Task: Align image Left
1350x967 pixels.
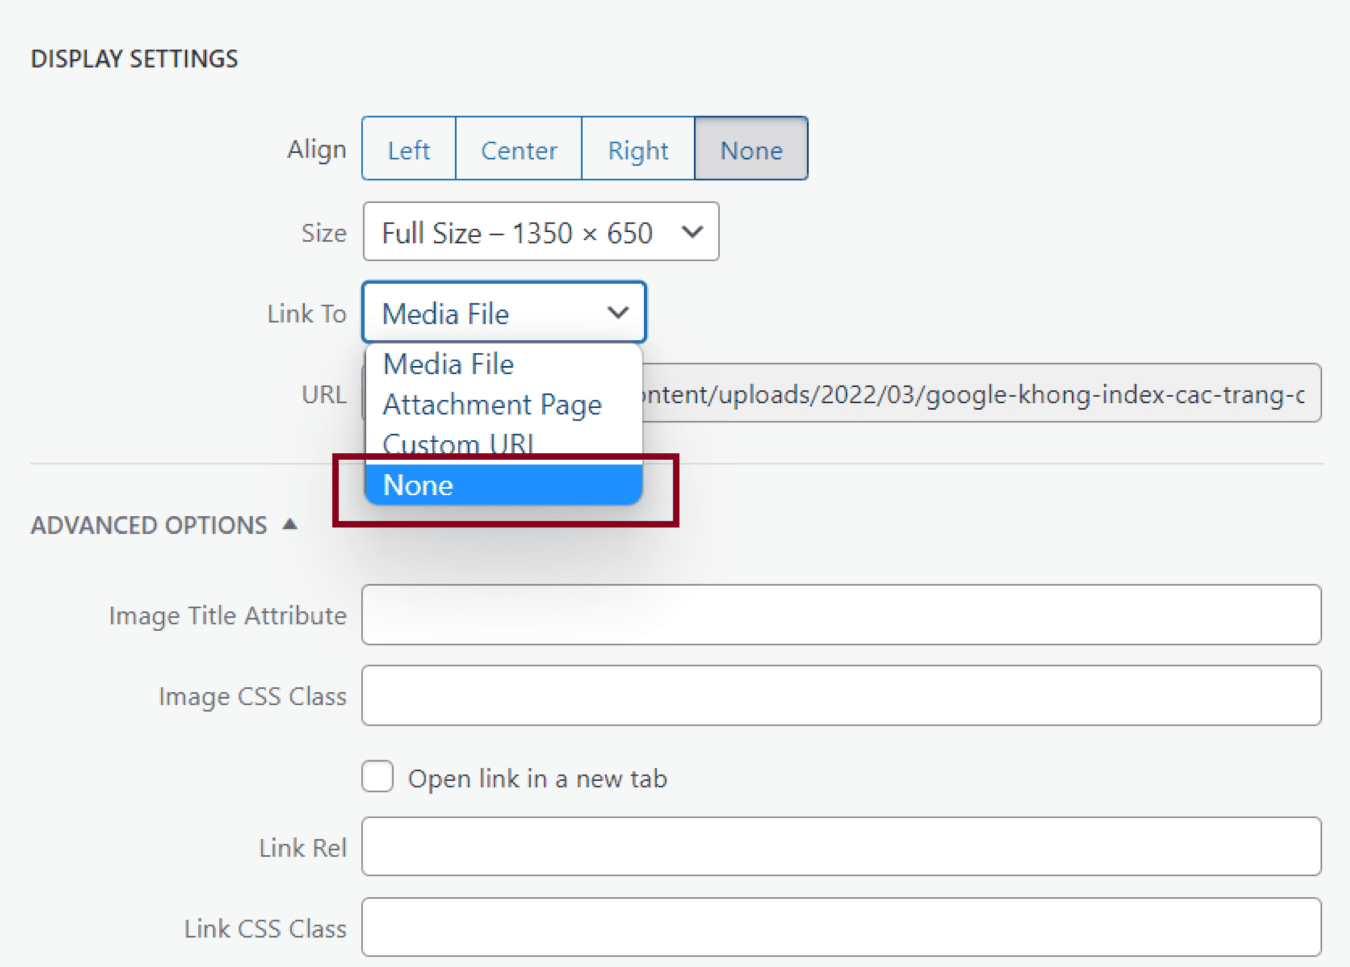Action: click(408, 150)
